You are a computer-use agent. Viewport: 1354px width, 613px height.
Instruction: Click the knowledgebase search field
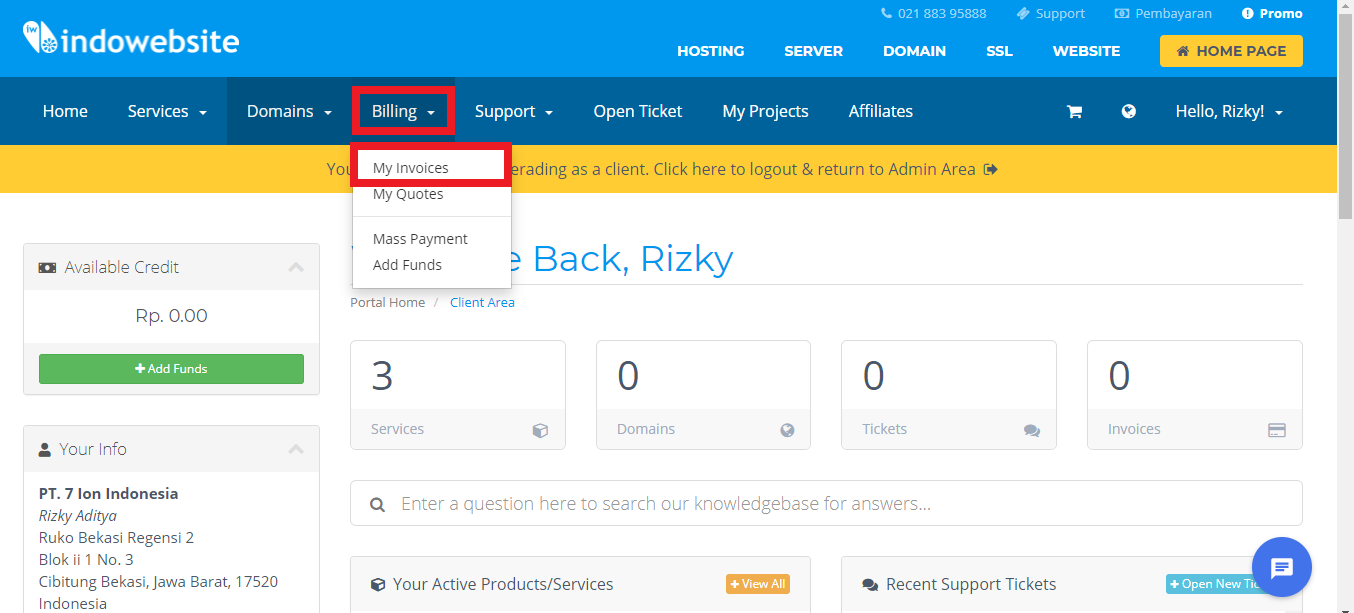click(x=825, y=503)
